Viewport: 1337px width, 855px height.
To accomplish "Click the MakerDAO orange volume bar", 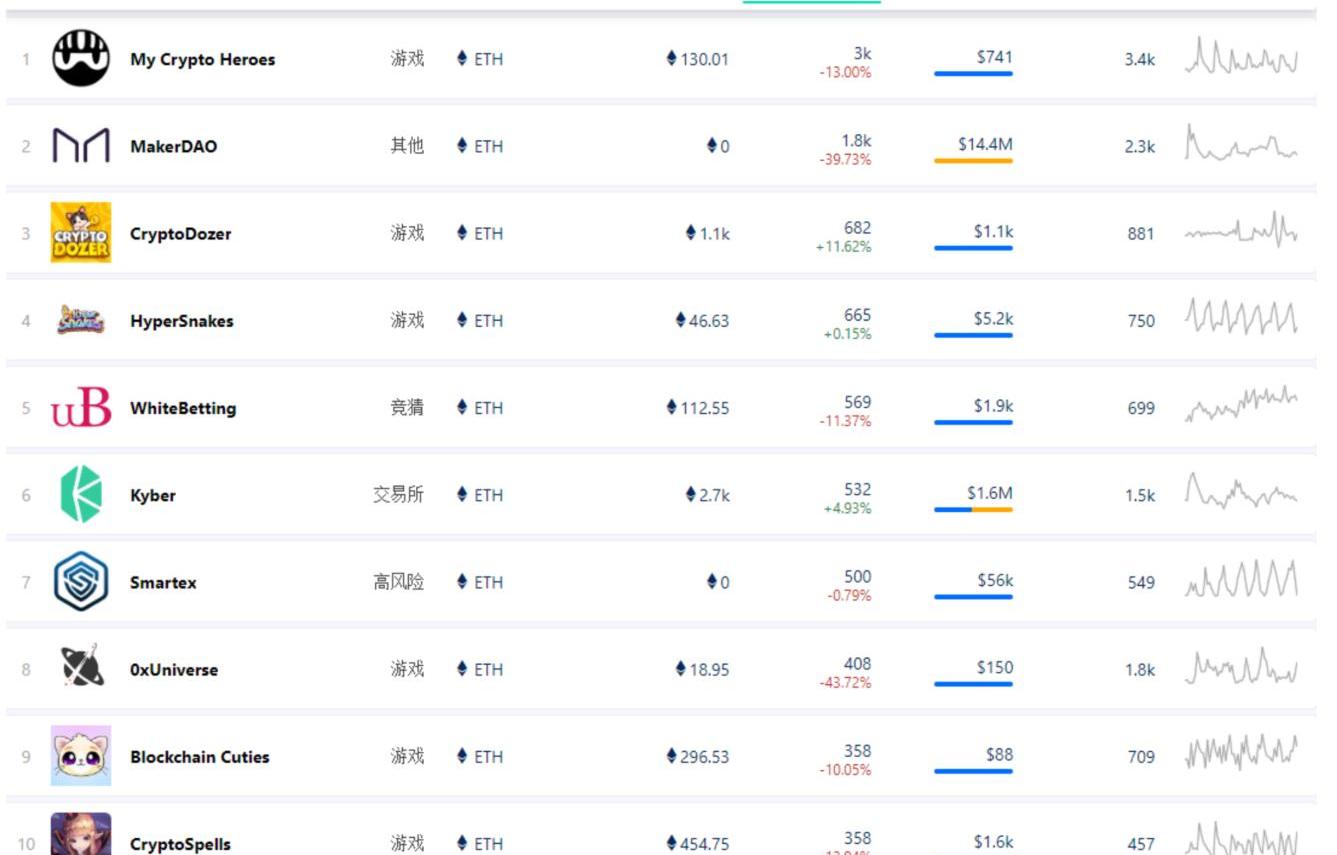I will point(973,161).
